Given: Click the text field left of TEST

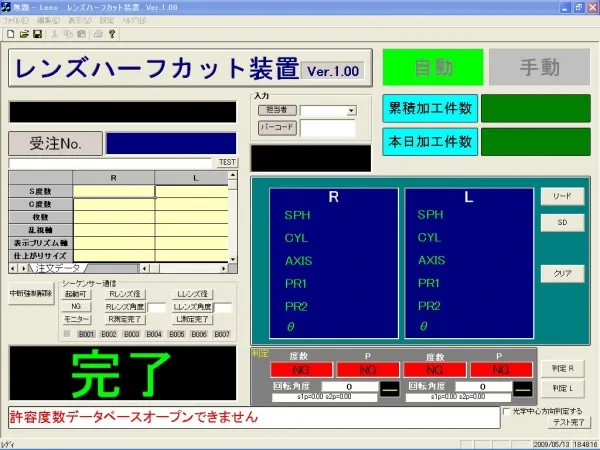Looking at the screenshot, I should pyautogui.click(x=110, y=163).
